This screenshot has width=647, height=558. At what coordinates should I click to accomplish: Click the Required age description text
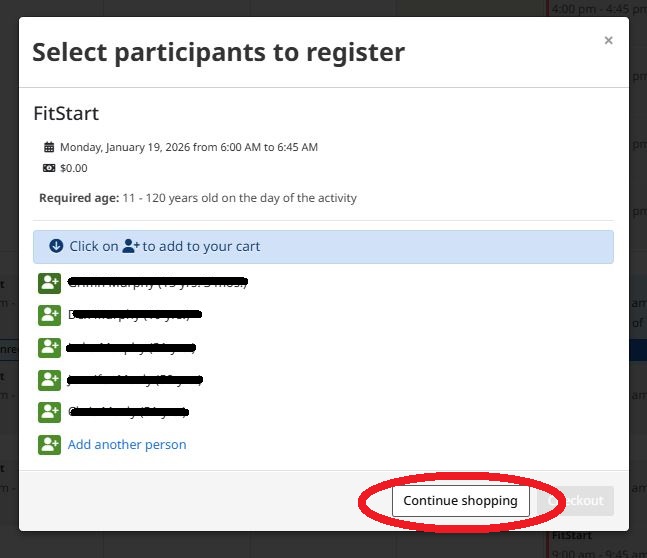coord(198,198)
